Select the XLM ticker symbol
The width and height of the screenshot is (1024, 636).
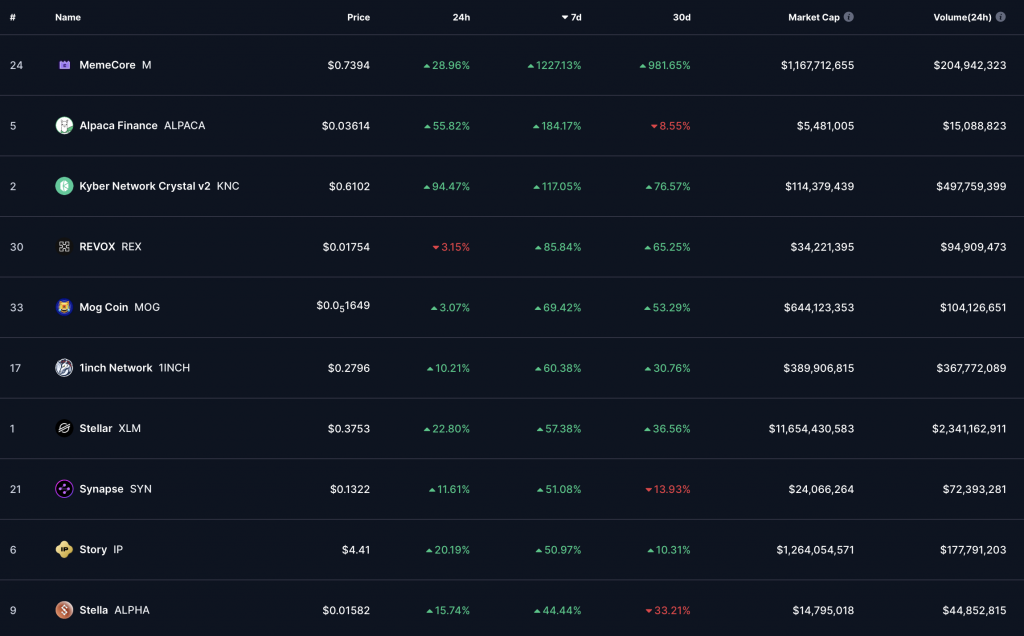tap(129, 428)
